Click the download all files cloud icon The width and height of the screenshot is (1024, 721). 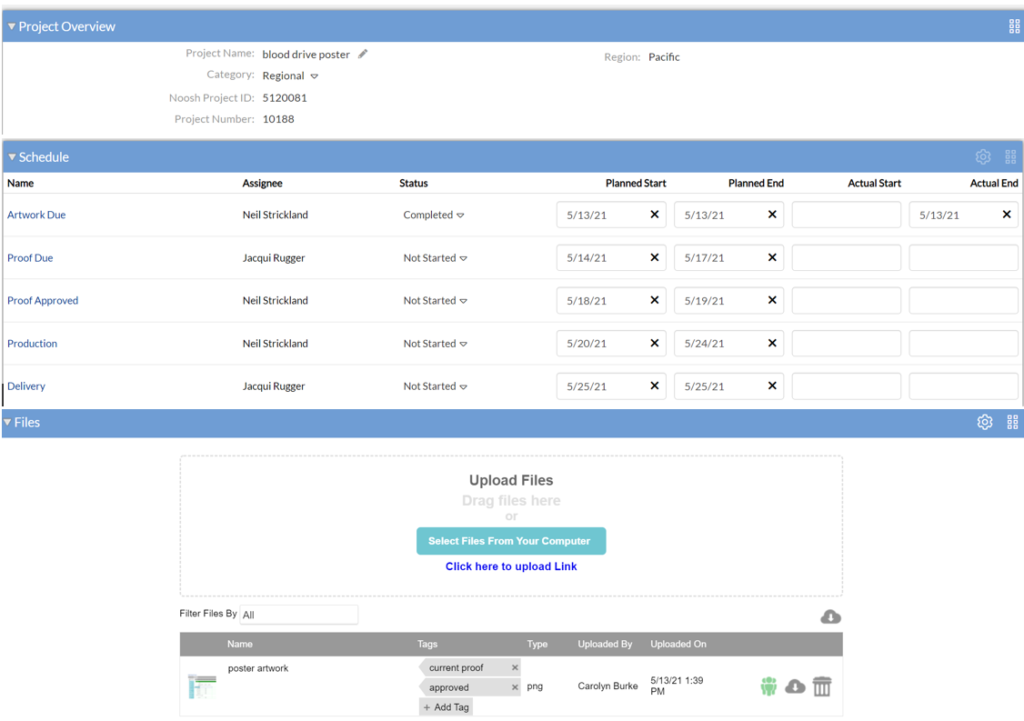tap(830, 617)
